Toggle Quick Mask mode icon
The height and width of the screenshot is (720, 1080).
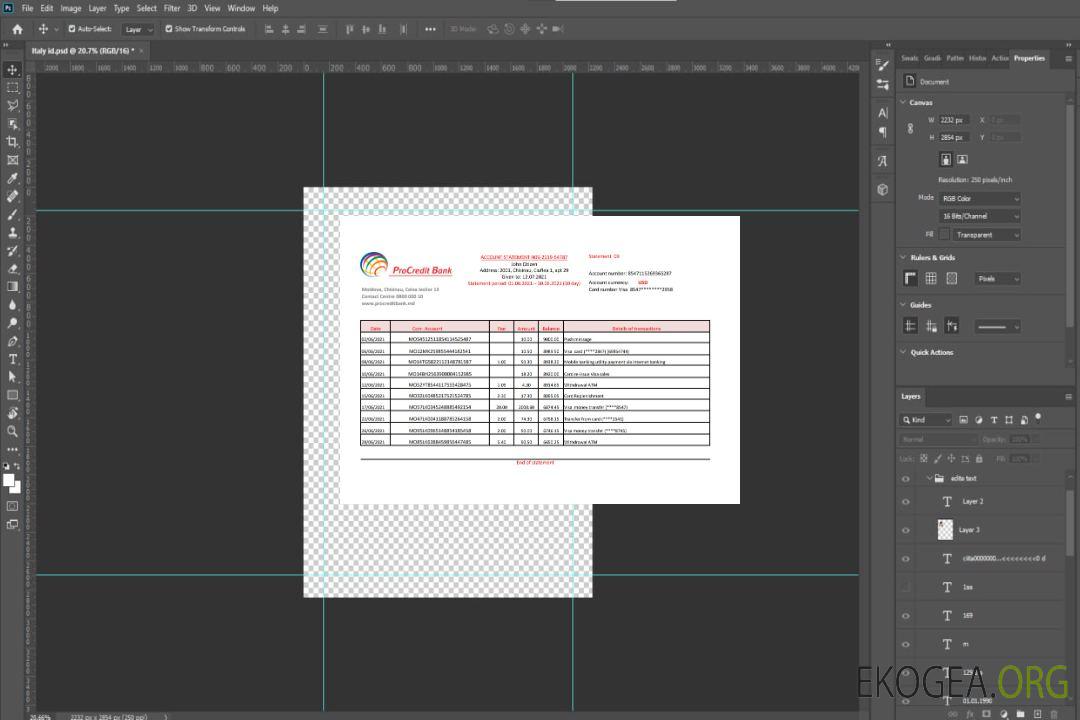tap(12, 506)
